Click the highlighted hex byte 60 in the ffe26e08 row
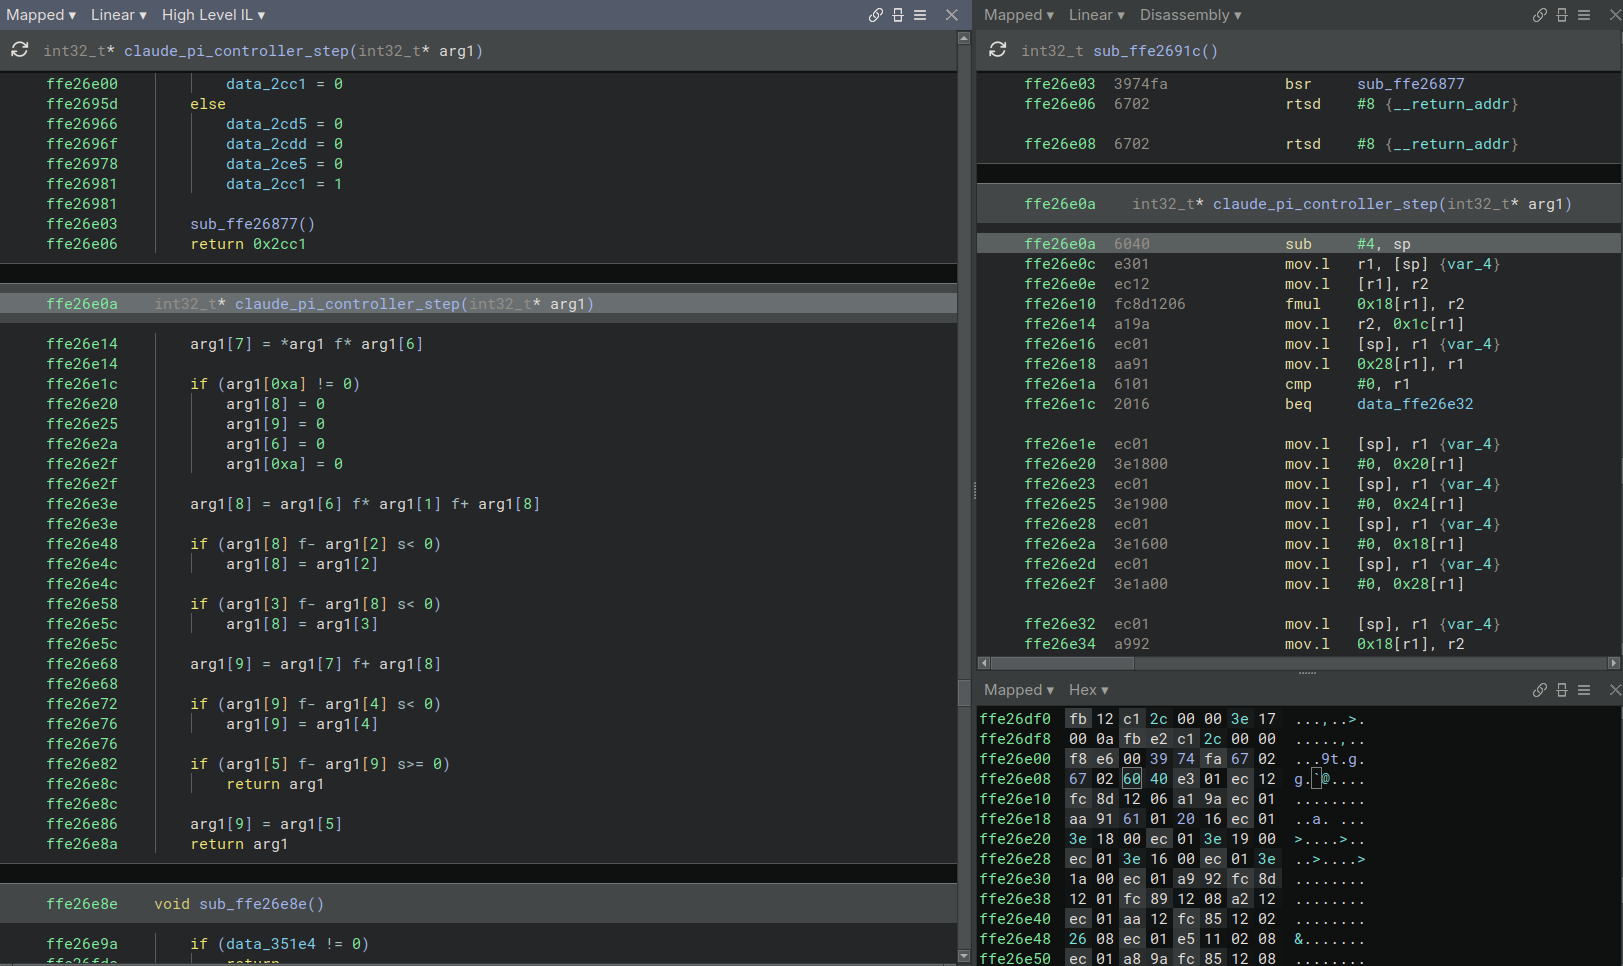1623x966 pixels. tap(1131, 779)
